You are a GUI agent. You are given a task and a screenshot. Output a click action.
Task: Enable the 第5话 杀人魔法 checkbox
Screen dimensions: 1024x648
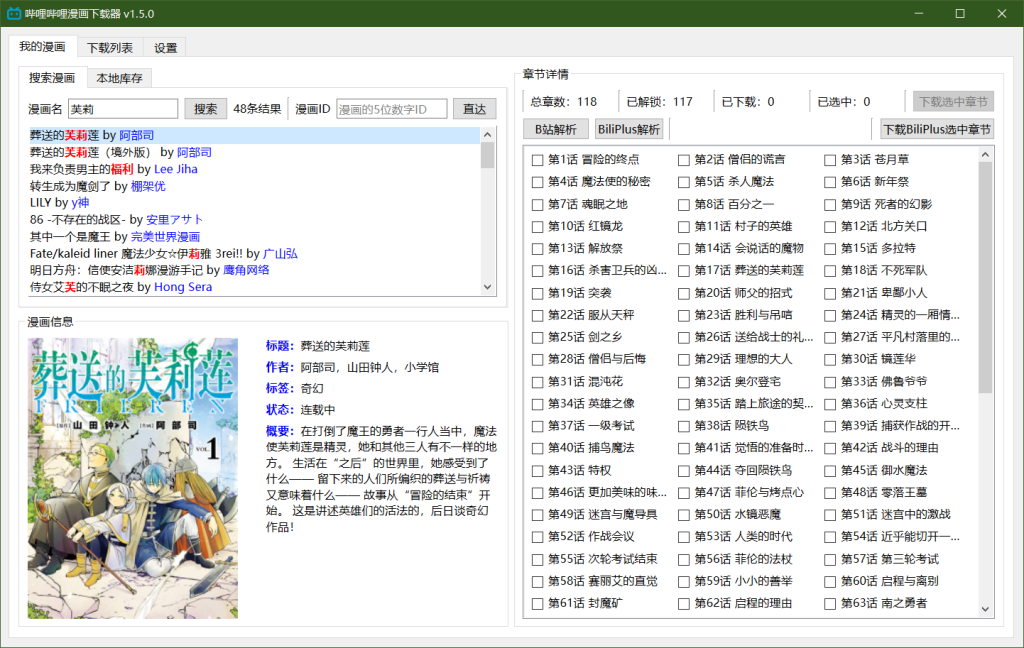[x=682, y=179]
